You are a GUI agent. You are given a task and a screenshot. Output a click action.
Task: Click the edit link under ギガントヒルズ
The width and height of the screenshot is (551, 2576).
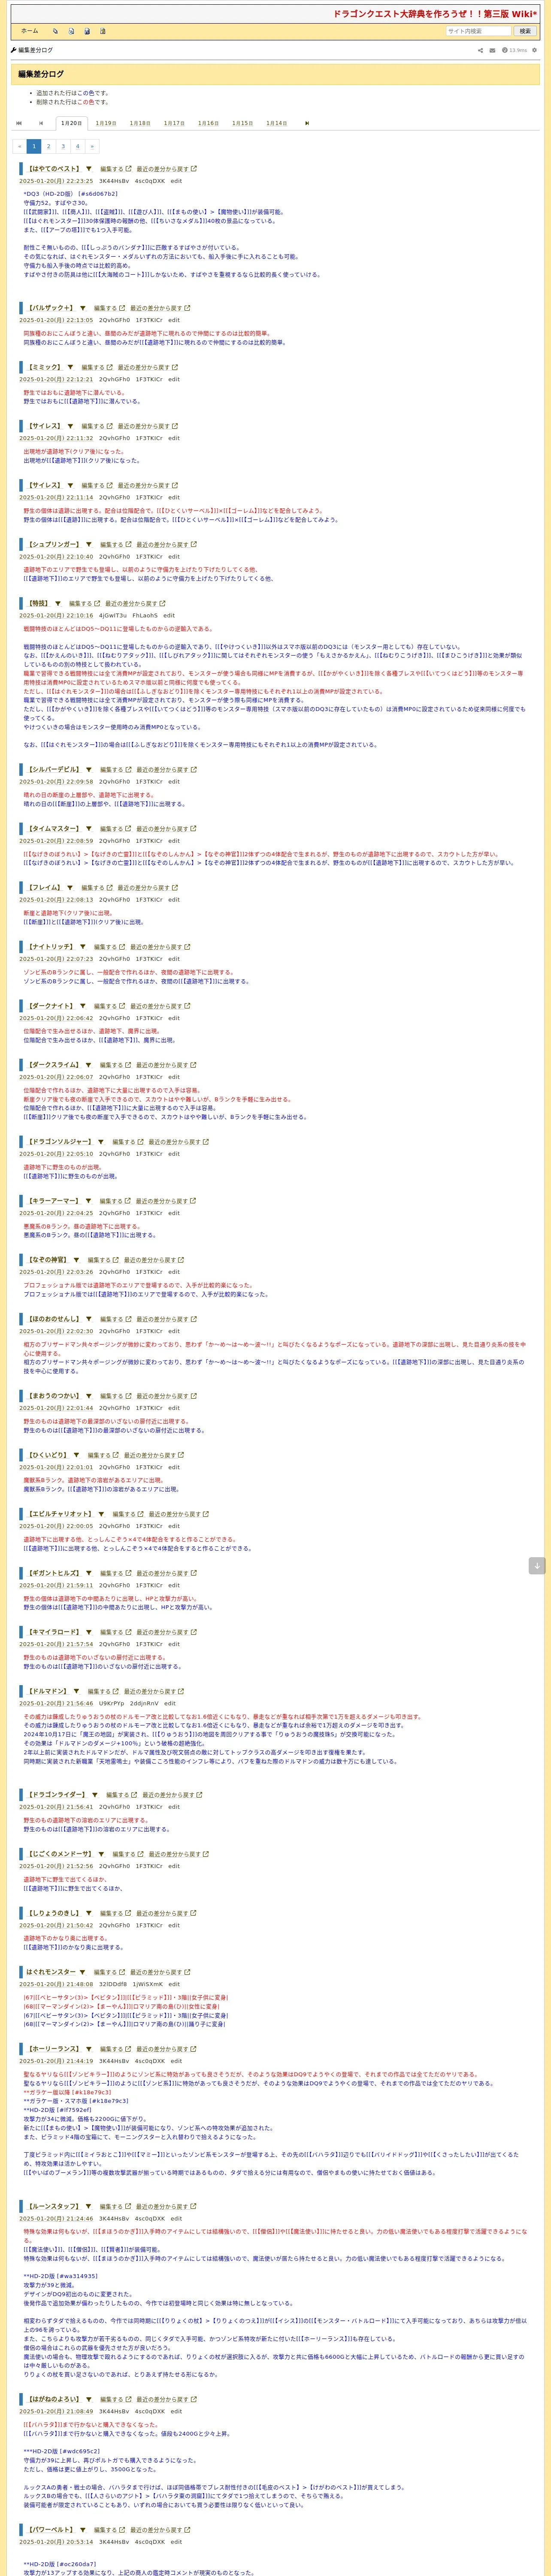point(174,1585)
